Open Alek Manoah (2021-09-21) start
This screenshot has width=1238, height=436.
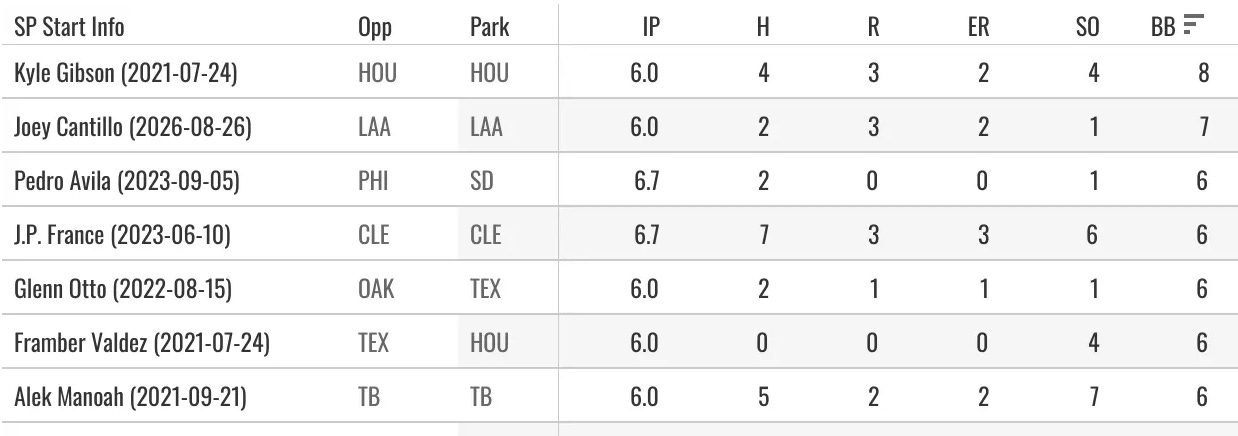[x=130, y=396]
